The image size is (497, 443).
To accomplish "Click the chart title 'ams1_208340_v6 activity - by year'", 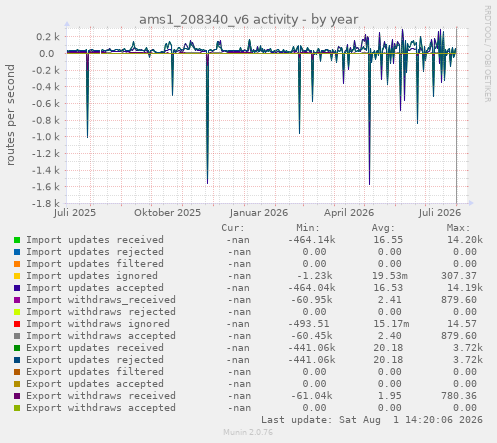I will click(249, 20).
